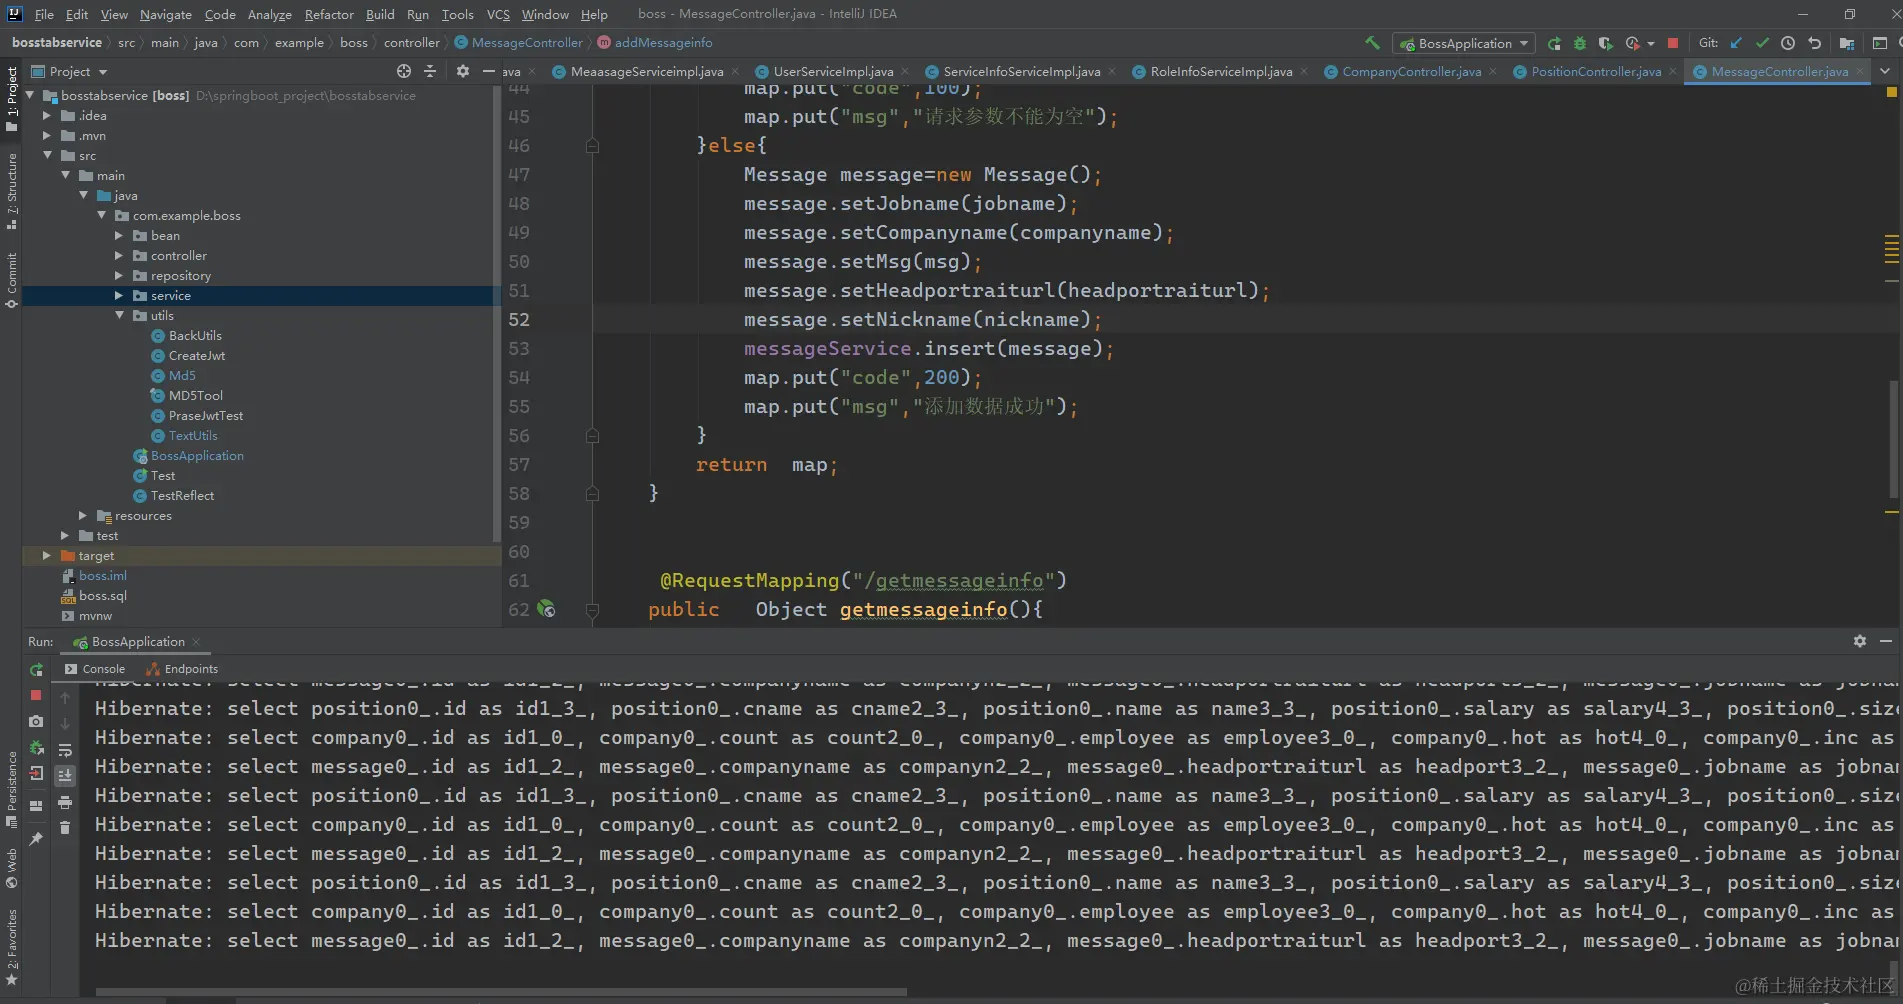Toggle the Persistence tool window sidebar tab
Image resolution: width=1903 pixels, height=1004 pixels.
[11, 790]
